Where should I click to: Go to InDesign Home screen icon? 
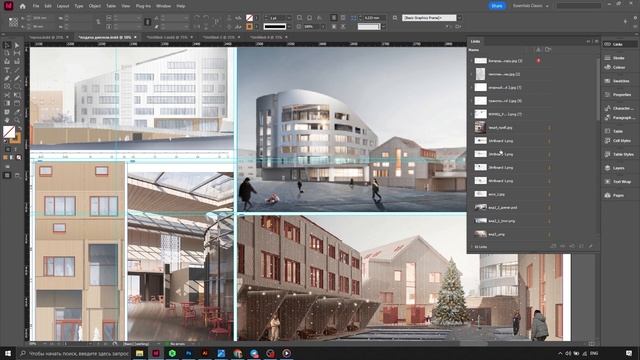(22, 6)
